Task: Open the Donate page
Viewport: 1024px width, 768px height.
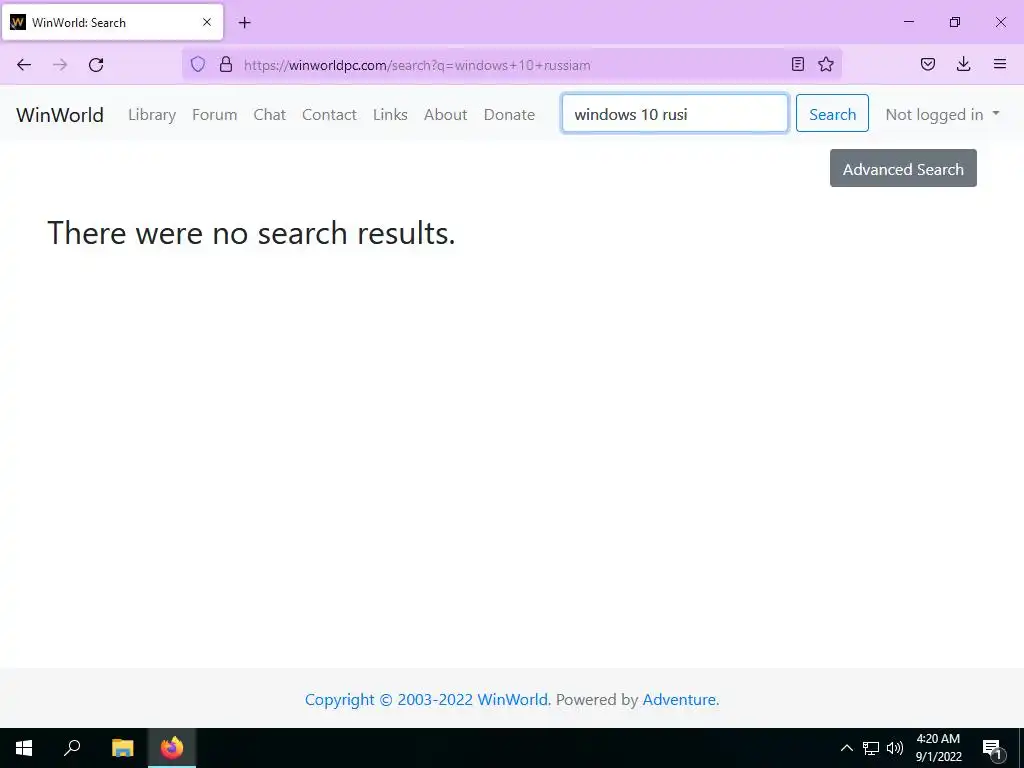Action: click(509, 115)
